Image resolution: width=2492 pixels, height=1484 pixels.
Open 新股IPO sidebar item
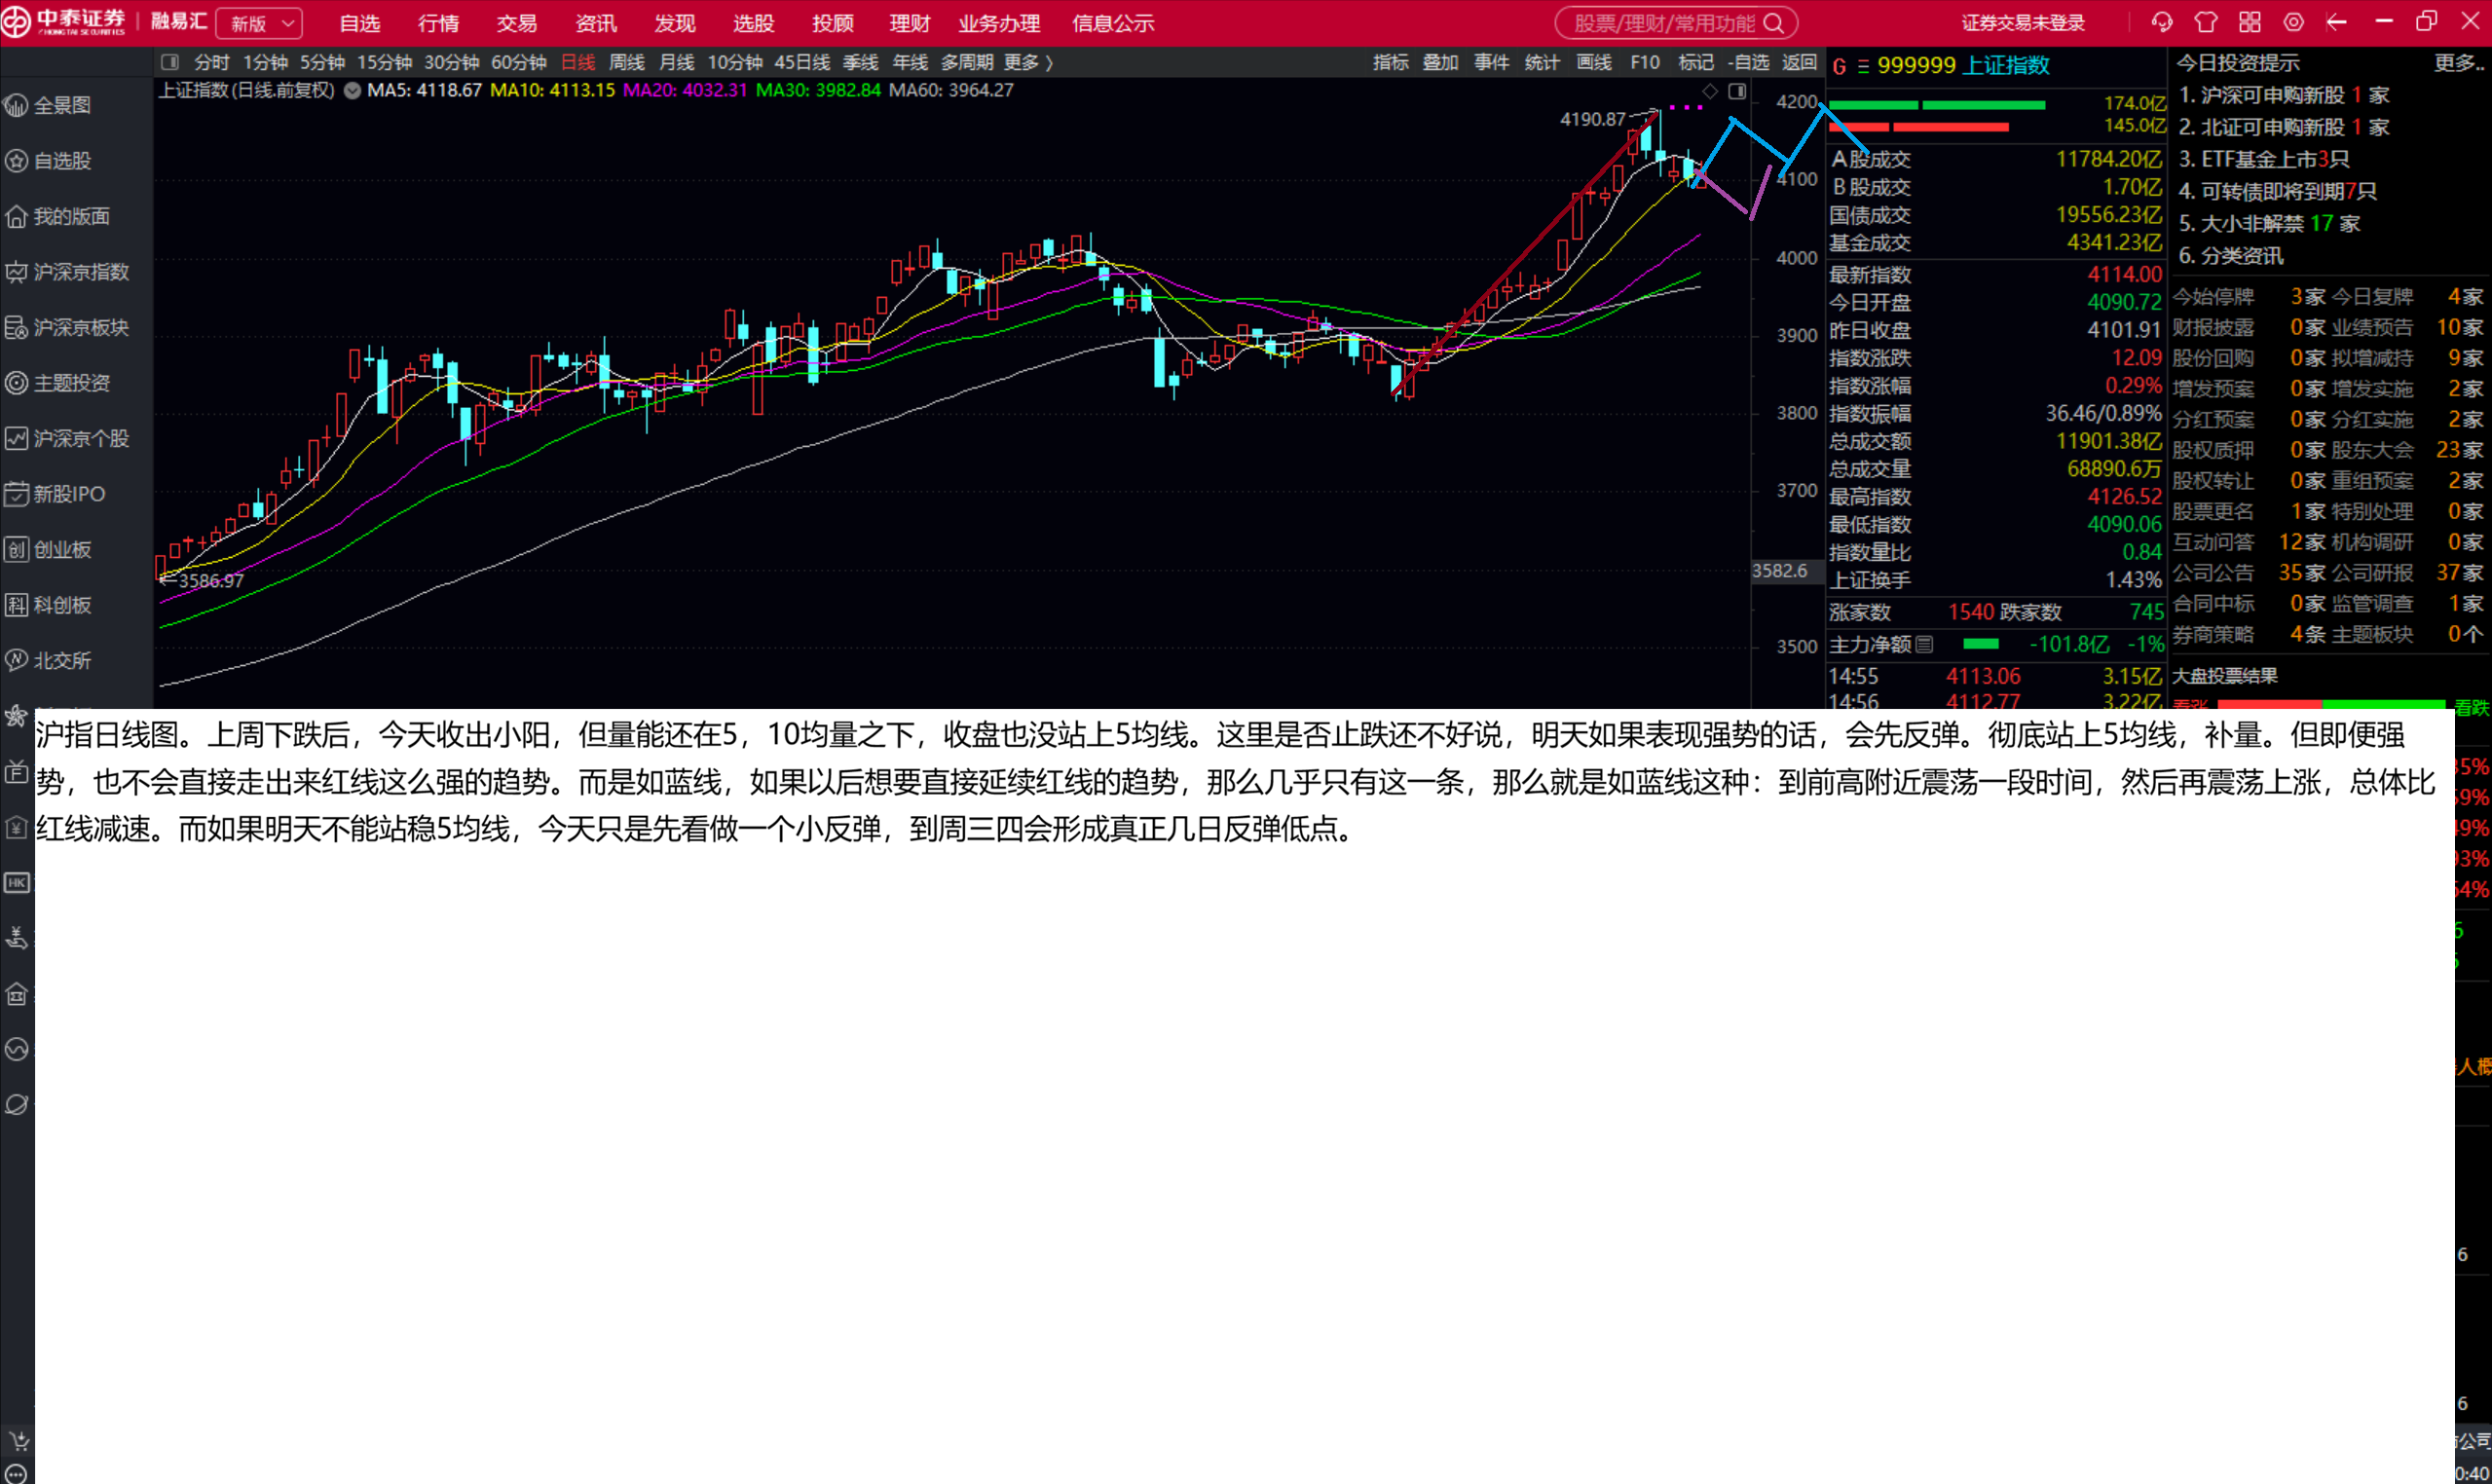[x=68, y=494]
